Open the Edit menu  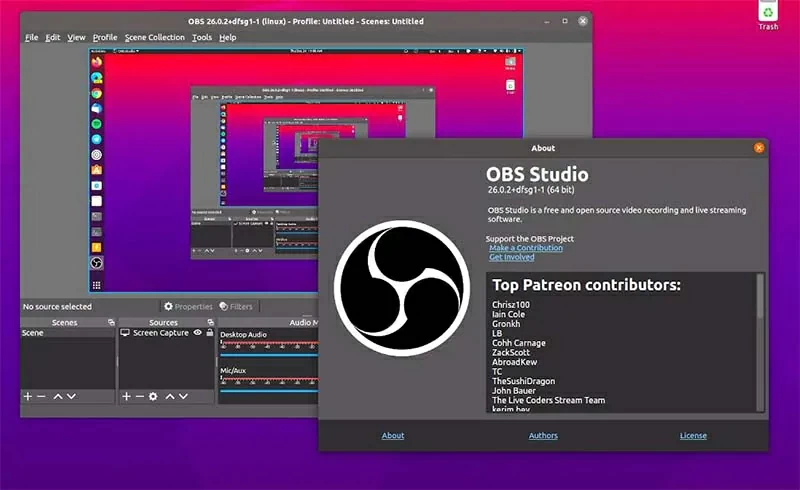pos(53,37)
